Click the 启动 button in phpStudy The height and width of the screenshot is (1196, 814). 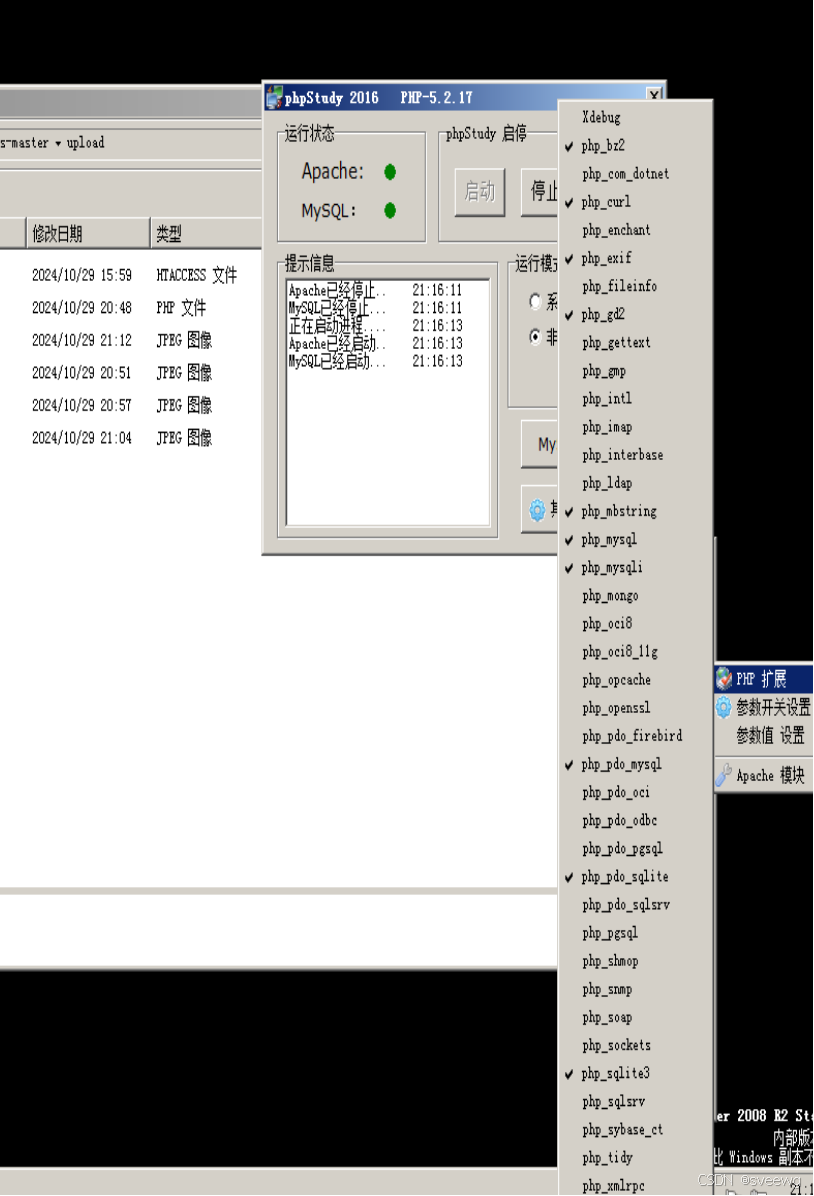(x=480, y=191)
